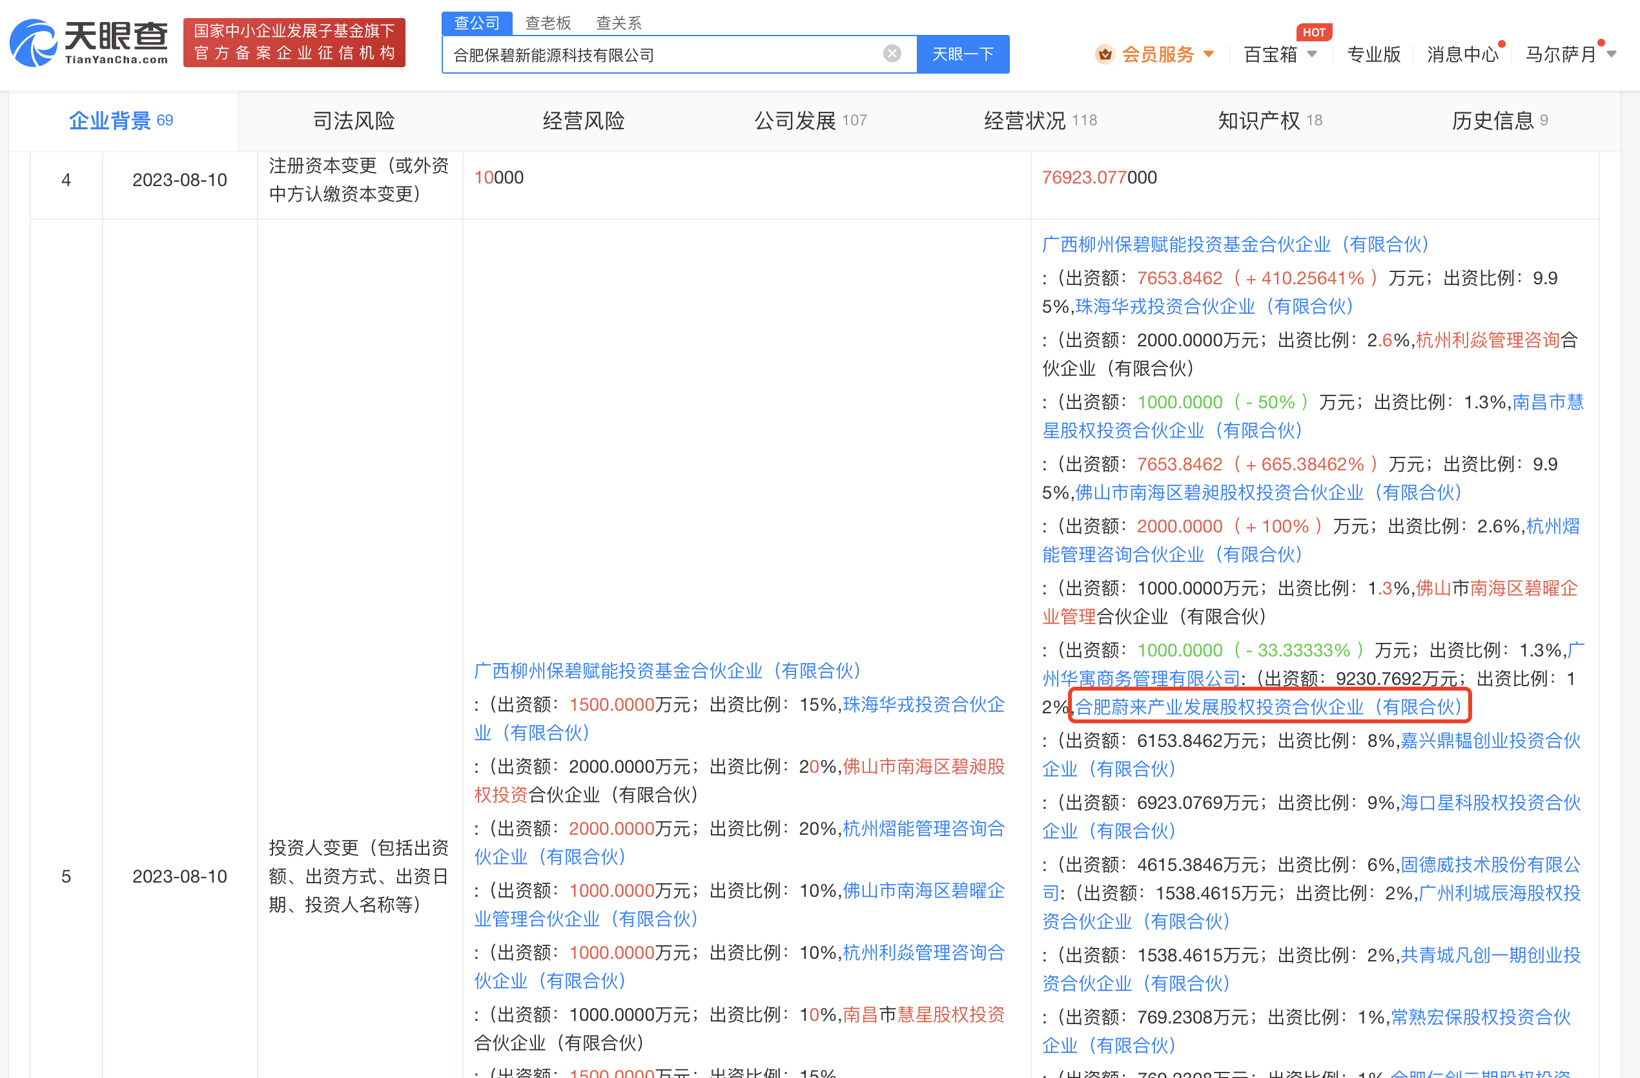Click the 投资人变更 change item cell
This screenshot has width=1640, height=1078.
click(x=359, y=876)
